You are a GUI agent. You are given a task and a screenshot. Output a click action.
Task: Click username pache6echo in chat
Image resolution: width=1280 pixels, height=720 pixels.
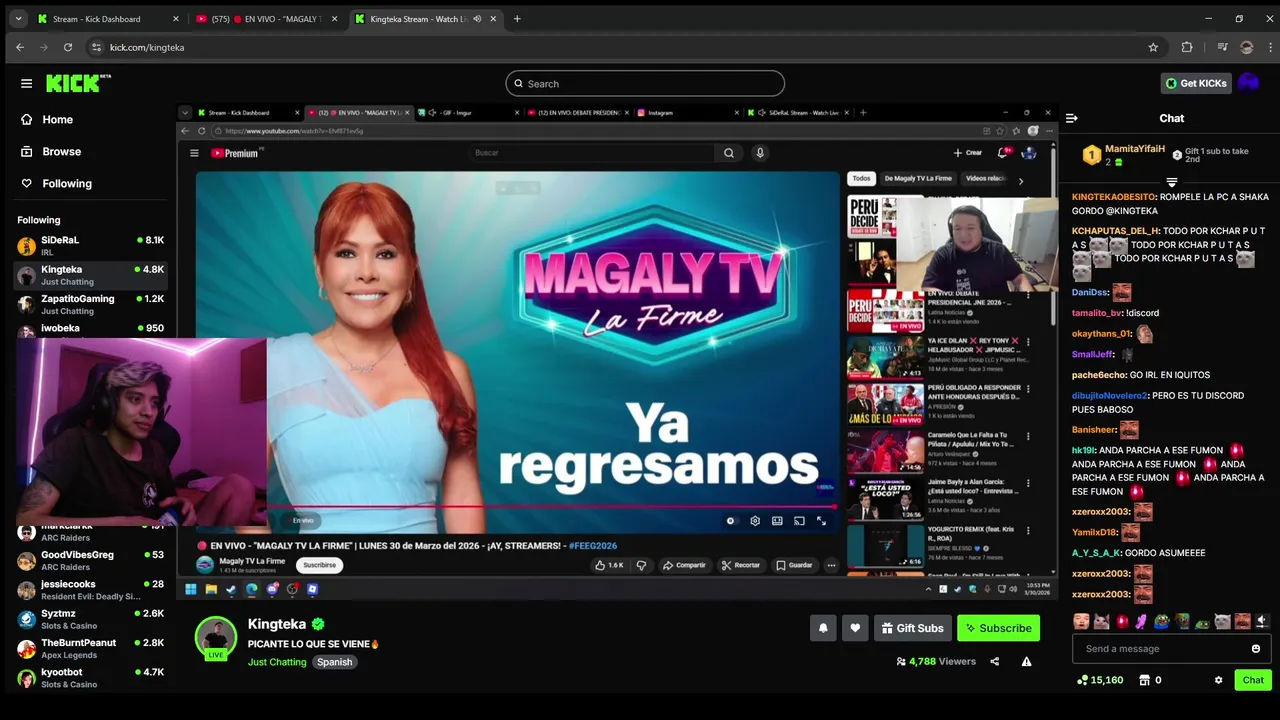tap(1099, 375)
